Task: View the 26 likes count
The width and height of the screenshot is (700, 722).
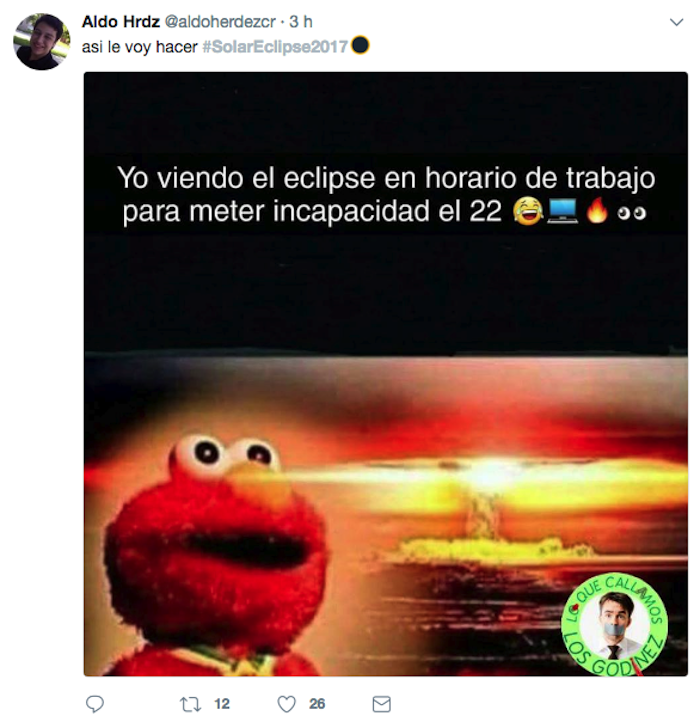Action: pyautogui.click(x=317, y=704)
